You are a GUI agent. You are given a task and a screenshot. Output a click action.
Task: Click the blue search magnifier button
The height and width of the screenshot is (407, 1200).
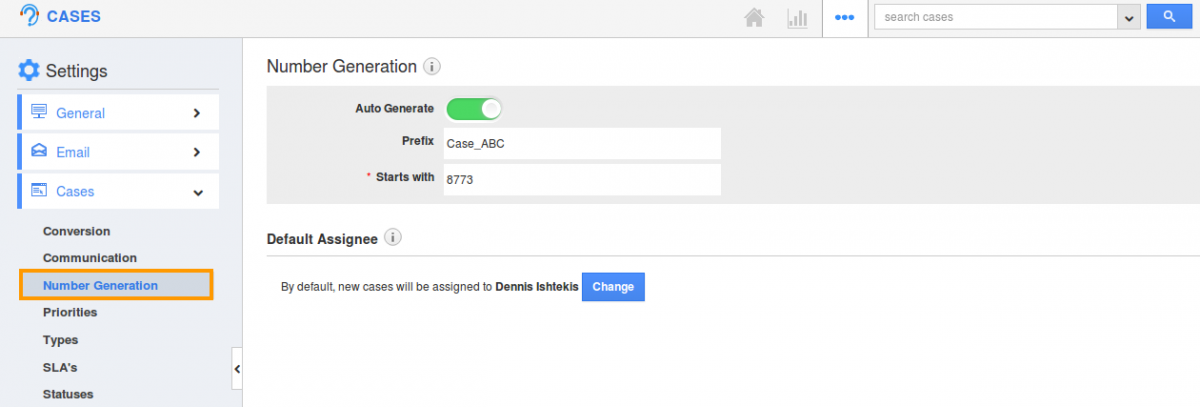tap(1168, 17)
